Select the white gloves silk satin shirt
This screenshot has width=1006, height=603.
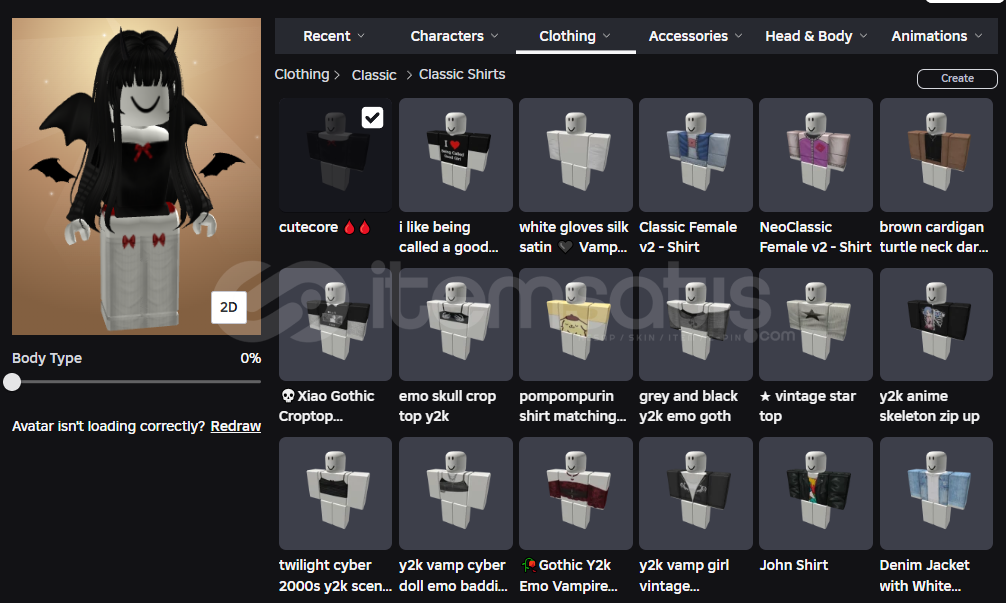pos(575,155)
